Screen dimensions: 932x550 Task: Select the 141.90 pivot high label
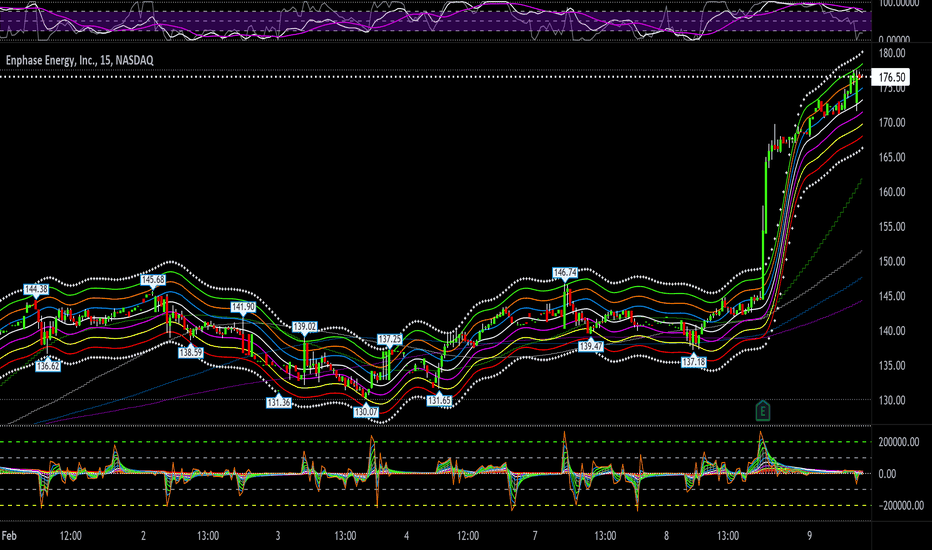243,307
